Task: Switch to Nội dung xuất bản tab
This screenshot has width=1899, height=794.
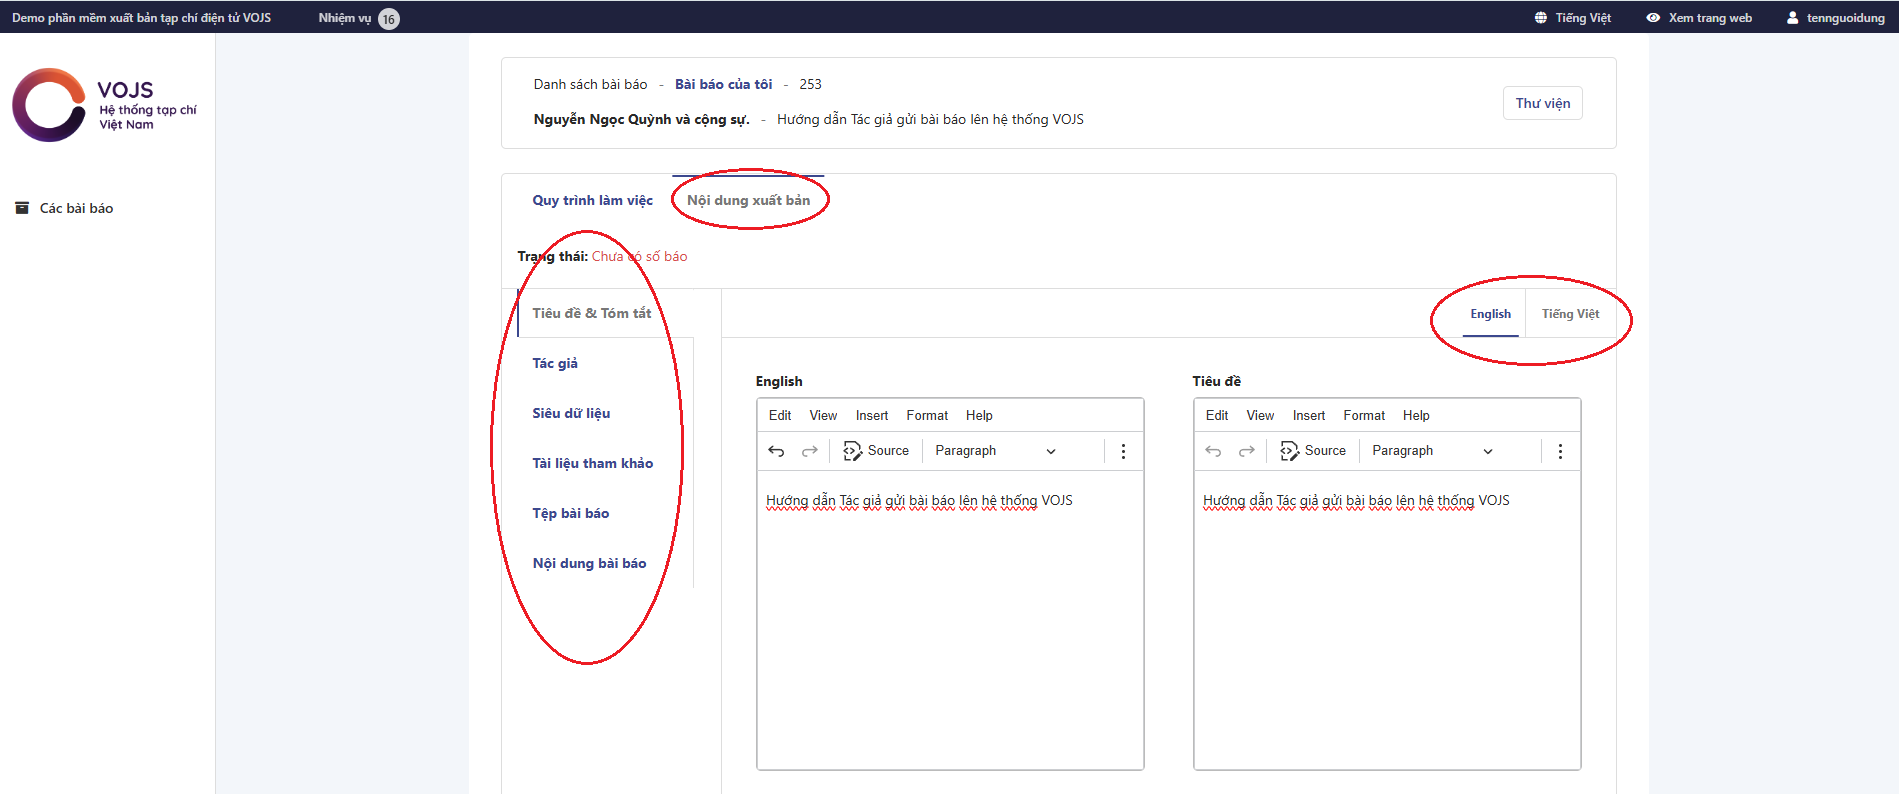Action: click(x=748, y=200)
